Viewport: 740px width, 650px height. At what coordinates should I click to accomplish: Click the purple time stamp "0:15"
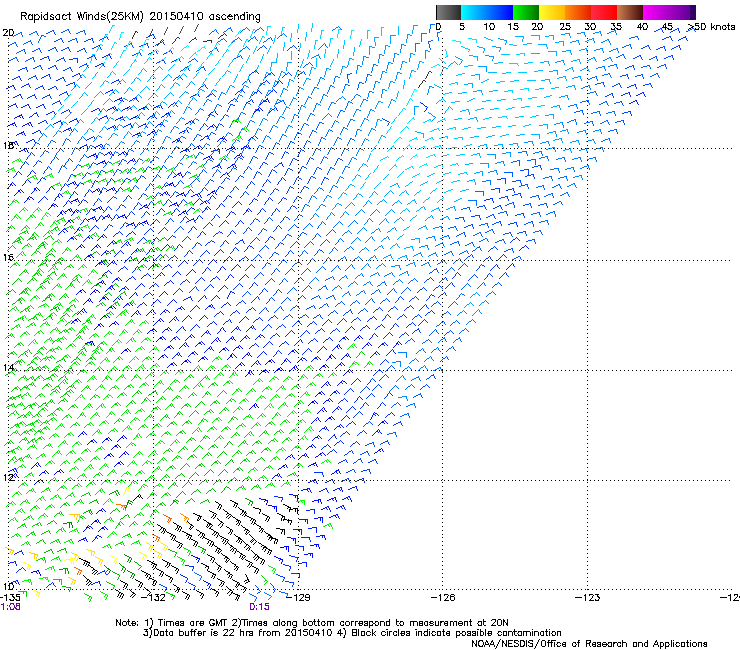260,607
